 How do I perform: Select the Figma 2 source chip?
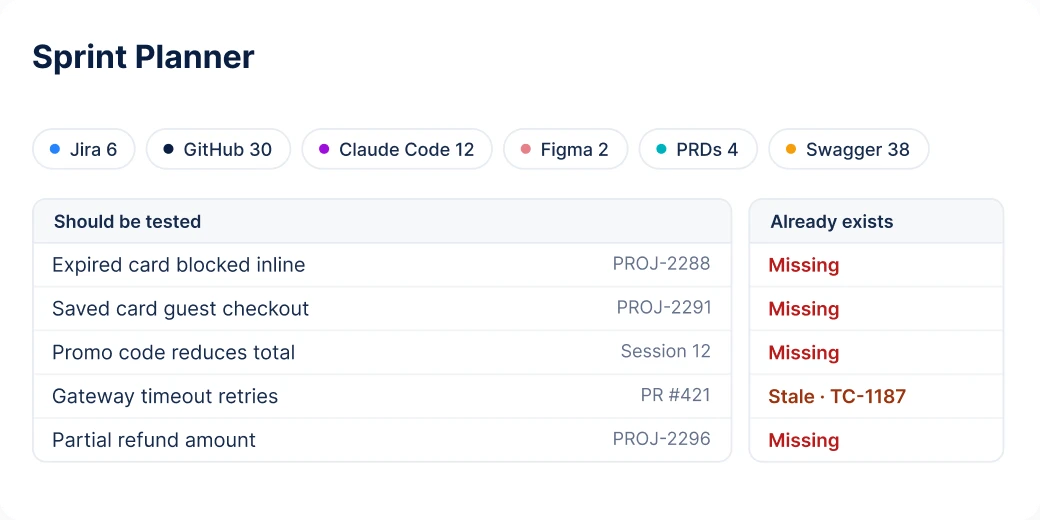click(565, 149)
